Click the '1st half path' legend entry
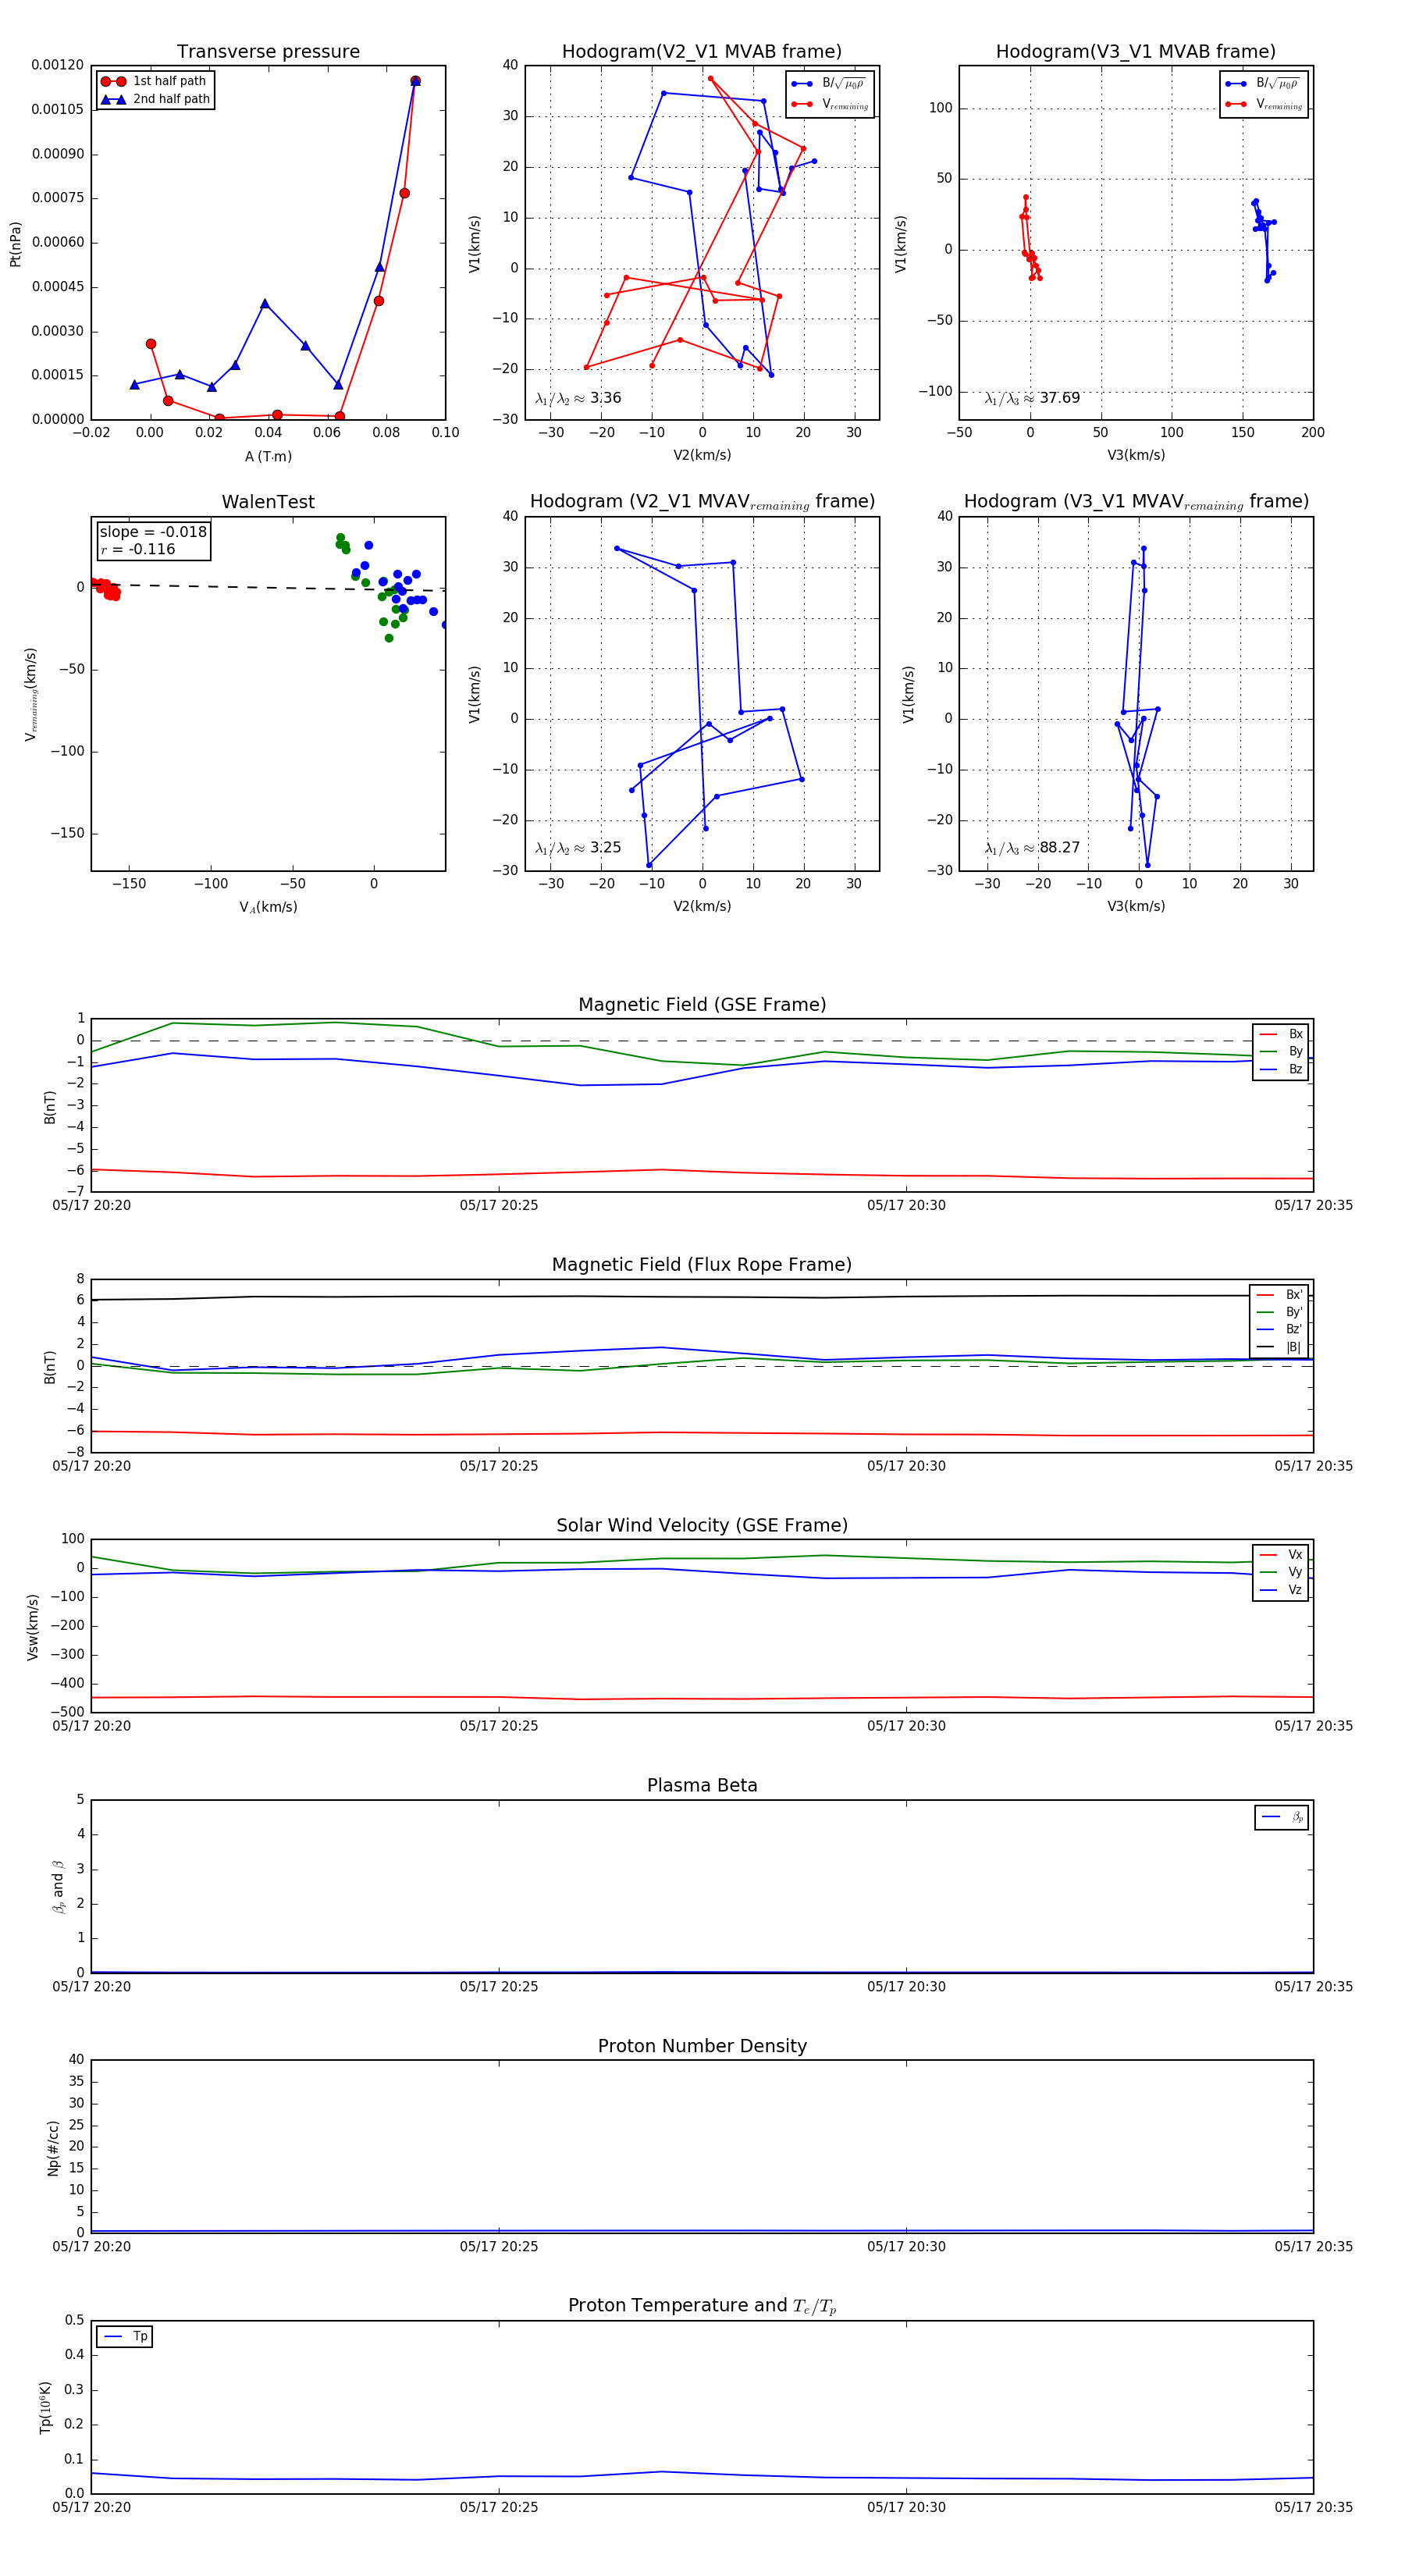Image resolution: width=1405 pixels, height=2576 pixels. click(155, 81)
